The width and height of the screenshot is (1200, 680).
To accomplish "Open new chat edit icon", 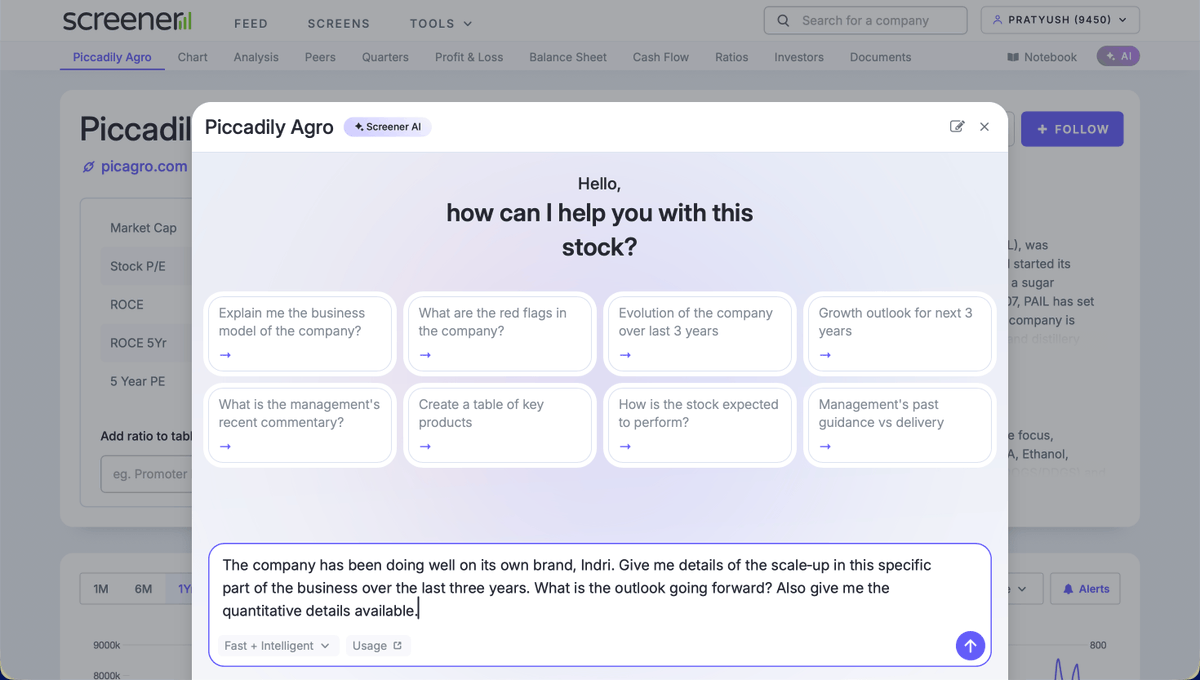I will pos(957,127).
